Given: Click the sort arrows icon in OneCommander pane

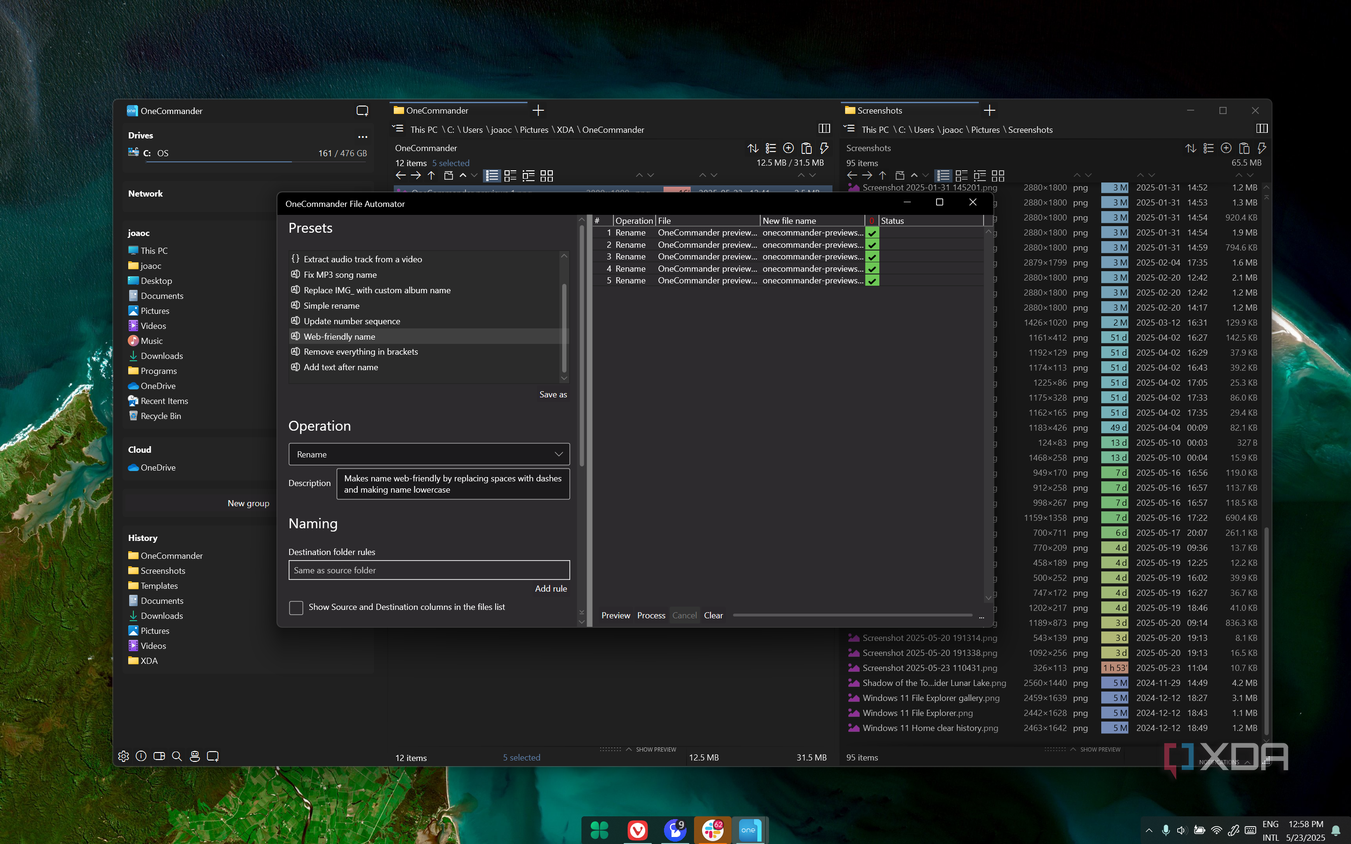Looking at the screenshot, I should point(753,148).
